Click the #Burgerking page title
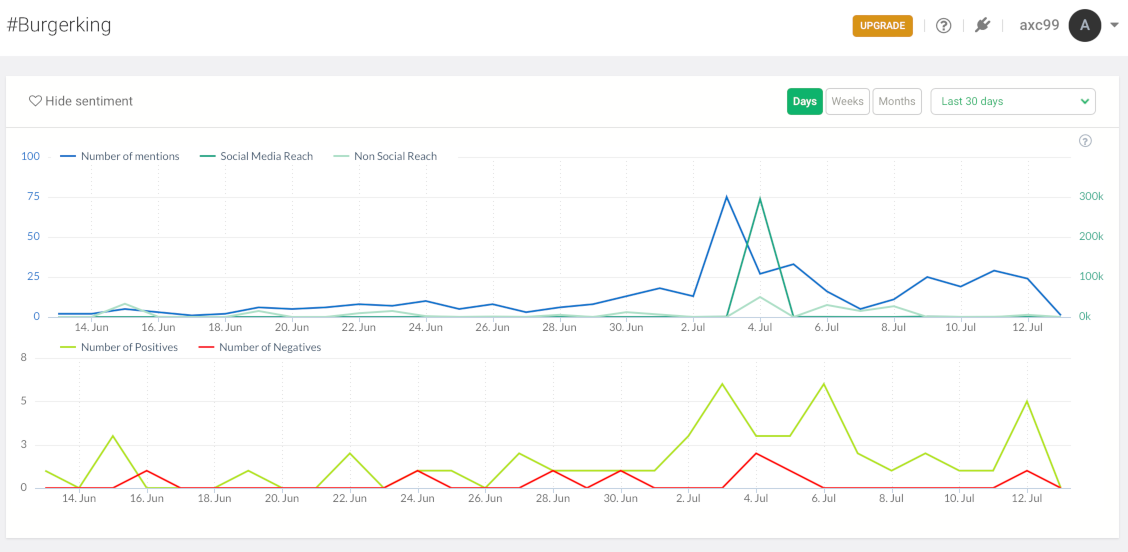Image resolution: width=1128 pixels, height=552 pixels. (x=59, y=25)
